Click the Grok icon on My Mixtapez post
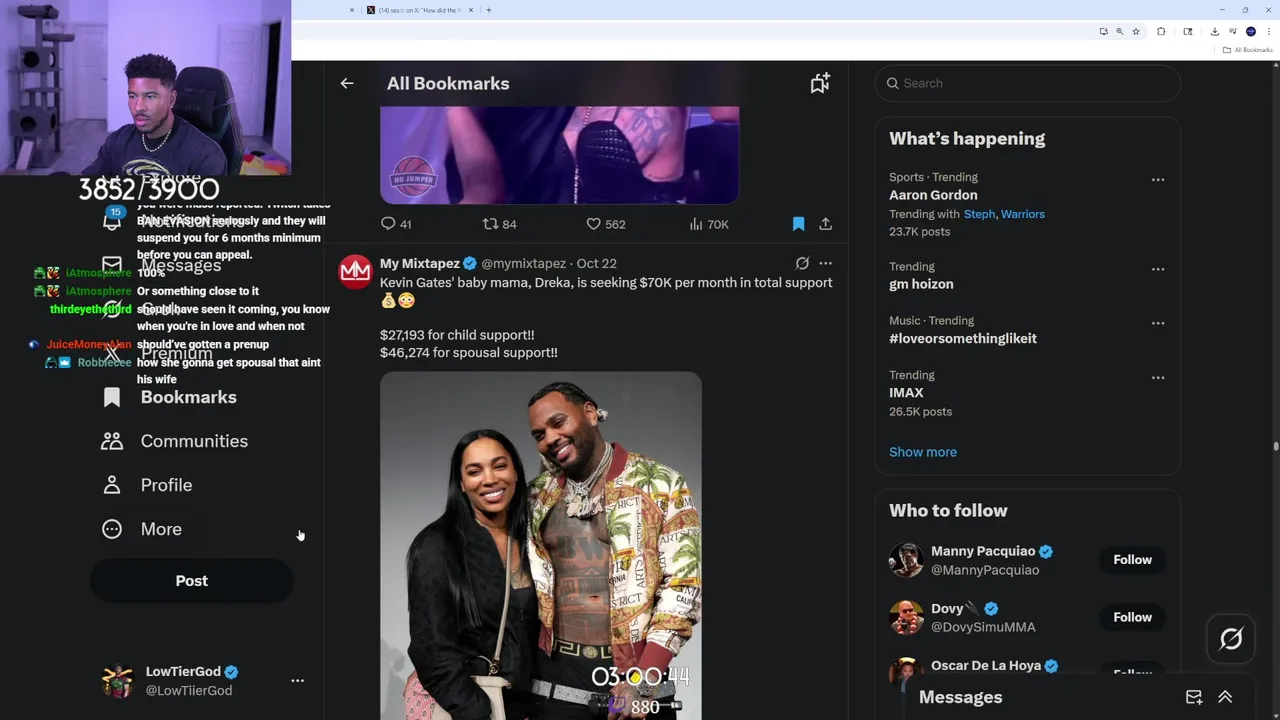Image resolution: width=1280 pixels, height=720 pixels. tap(802, 263)
